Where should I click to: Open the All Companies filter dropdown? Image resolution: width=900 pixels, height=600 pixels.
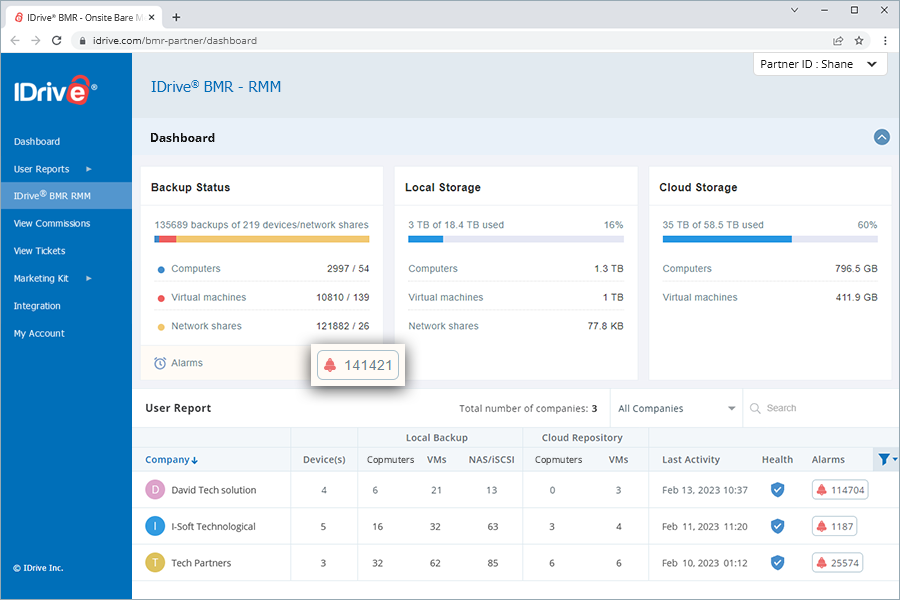coord(677,408)
